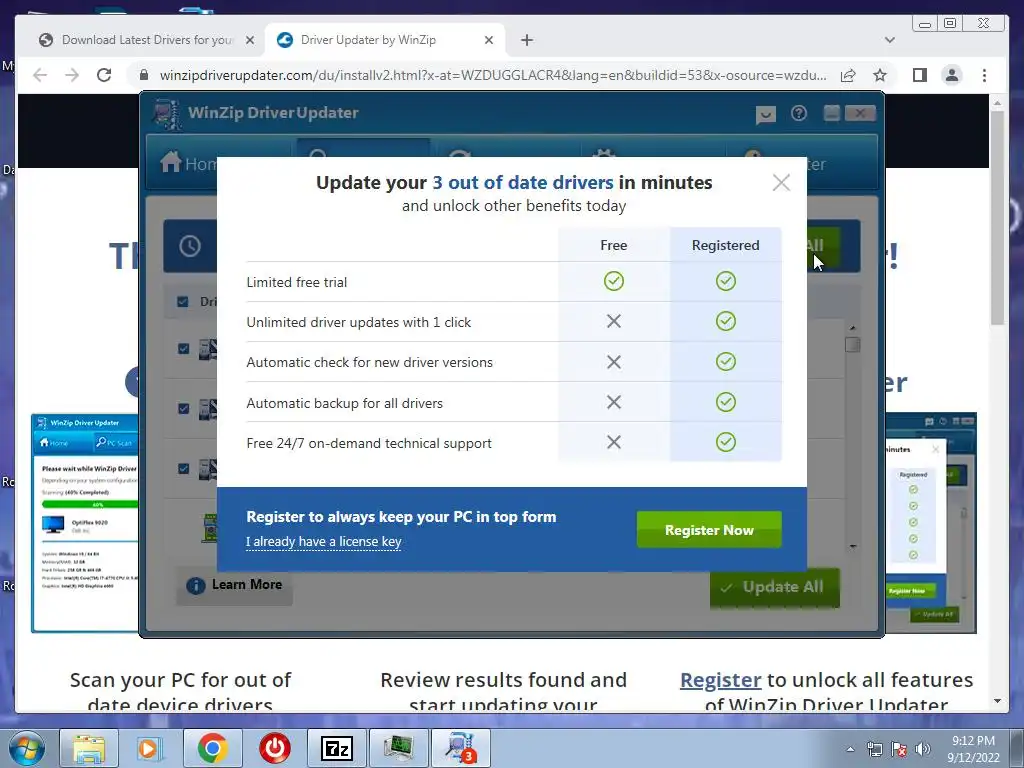Viewport: 1024px width, 768px height.
Task: Click the driver list scrollbar down arrow
Action: coord(852,546)
